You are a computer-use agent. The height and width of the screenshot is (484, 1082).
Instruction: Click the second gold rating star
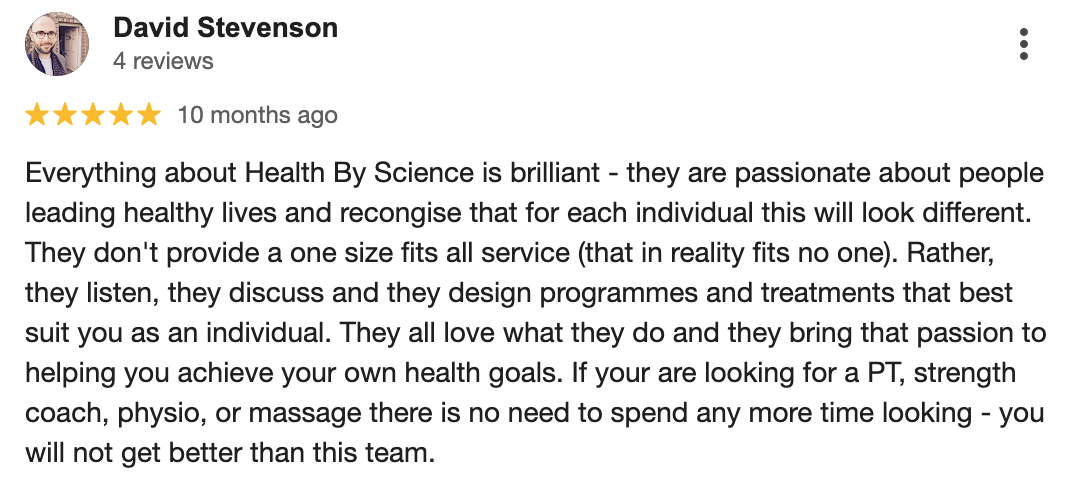65,115
